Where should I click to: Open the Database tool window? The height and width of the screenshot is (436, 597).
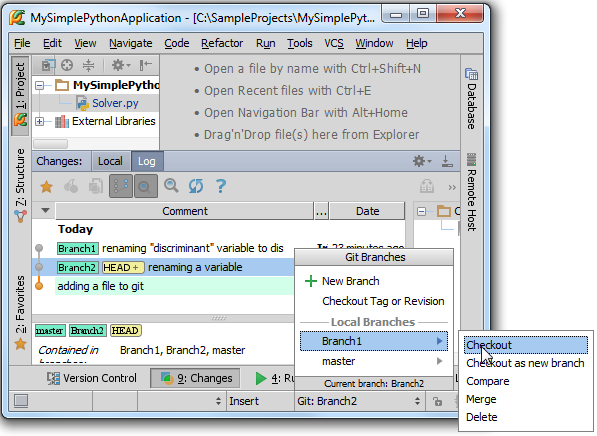pos(471,99)
